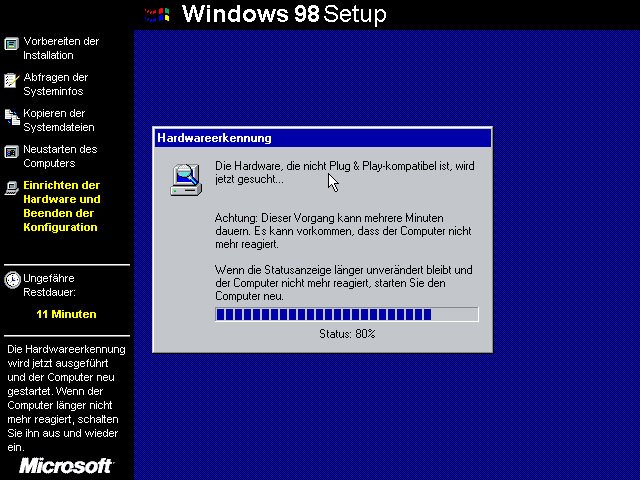
Task: Click the 11 Minuten remaining time text
Action: pyautogui.click(x=66, y=314)
